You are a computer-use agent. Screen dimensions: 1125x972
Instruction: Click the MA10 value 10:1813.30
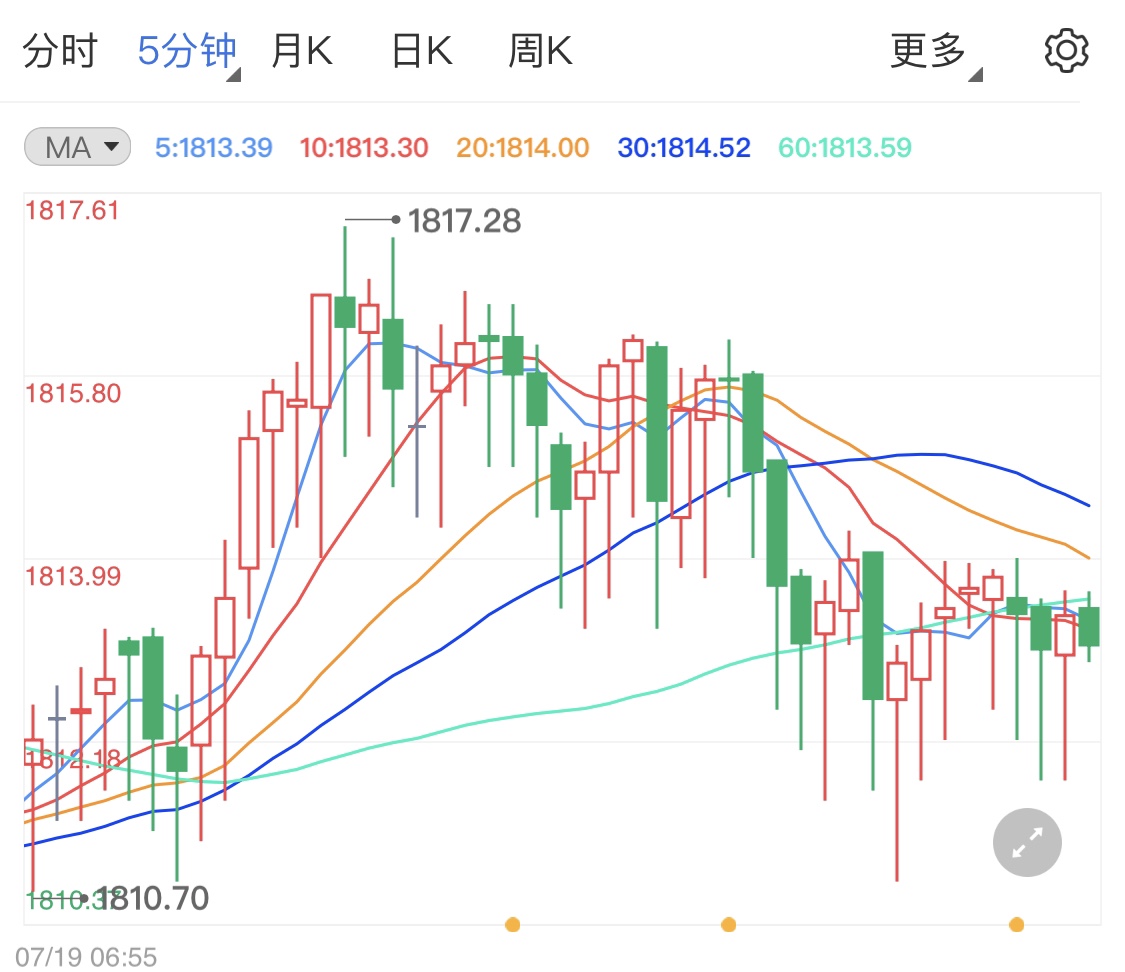[364, 148]
